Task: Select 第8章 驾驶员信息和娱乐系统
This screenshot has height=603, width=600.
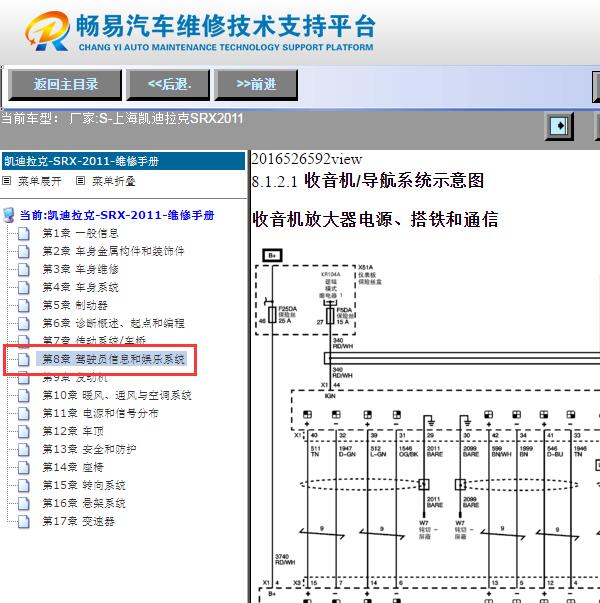Action: (x=113, y=359)
